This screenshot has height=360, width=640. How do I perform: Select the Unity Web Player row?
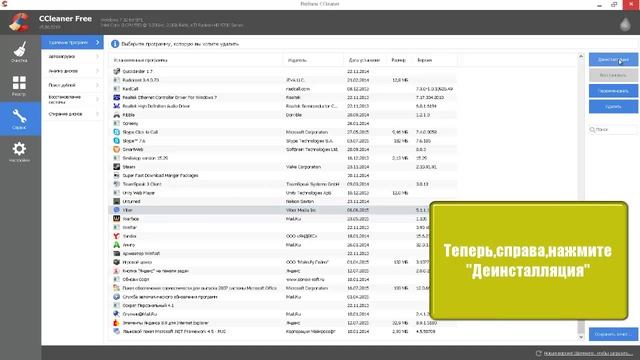coord(284,193)
